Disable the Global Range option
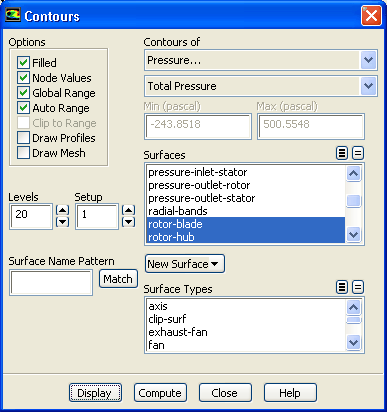The image size is (387, 412). click(x=23, y=93)
